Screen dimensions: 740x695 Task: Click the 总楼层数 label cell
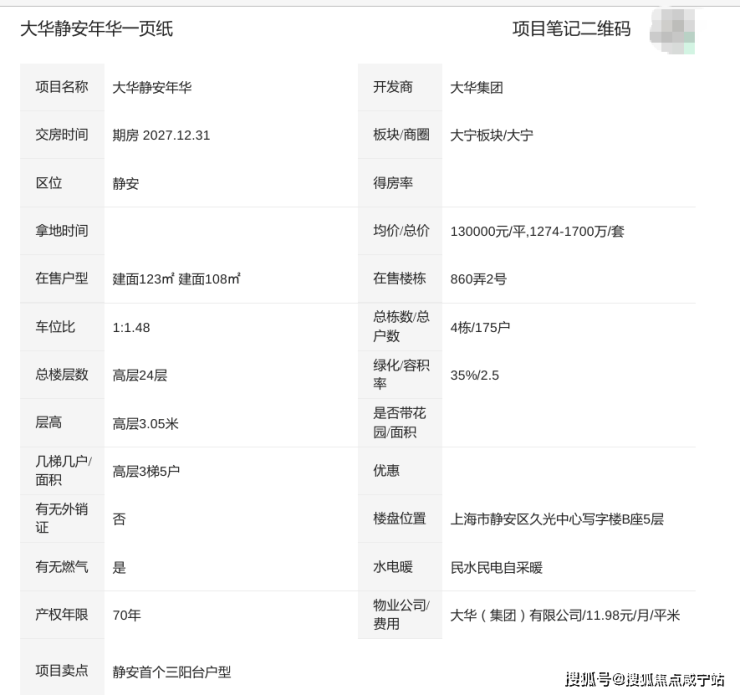(62, 375)
